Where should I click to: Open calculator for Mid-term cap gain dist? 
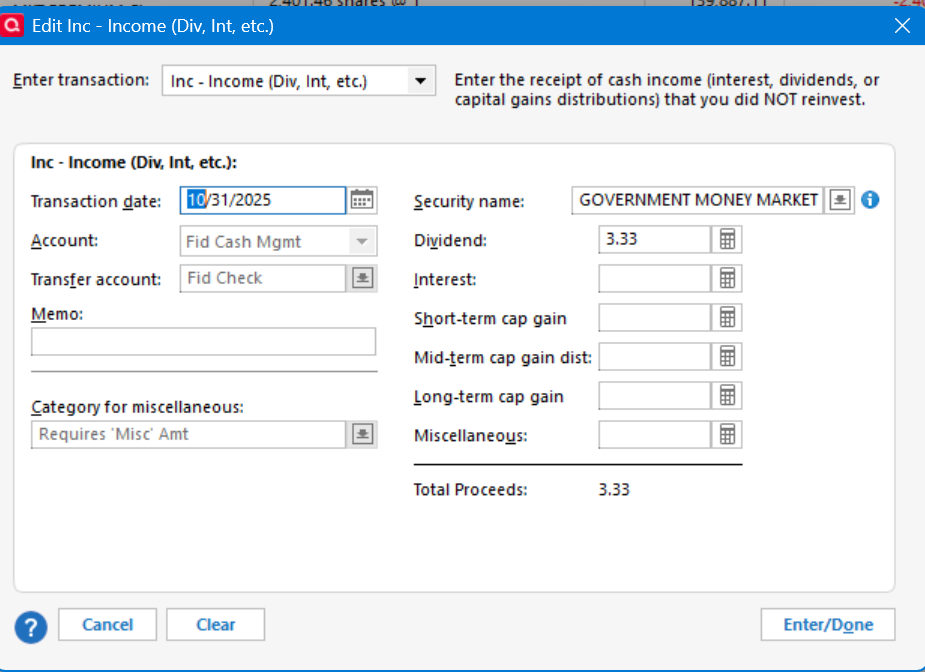pyautogui.click(x=727, y=356)
